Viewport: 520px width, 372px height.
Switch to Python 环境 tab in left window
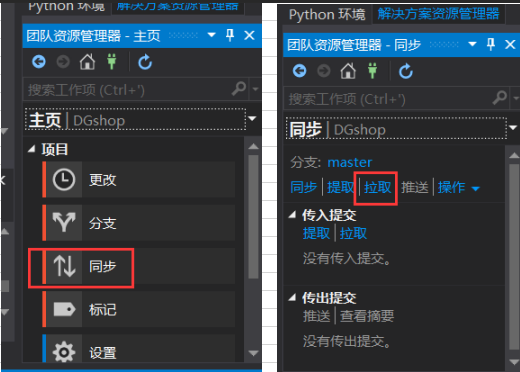[66, 6]
